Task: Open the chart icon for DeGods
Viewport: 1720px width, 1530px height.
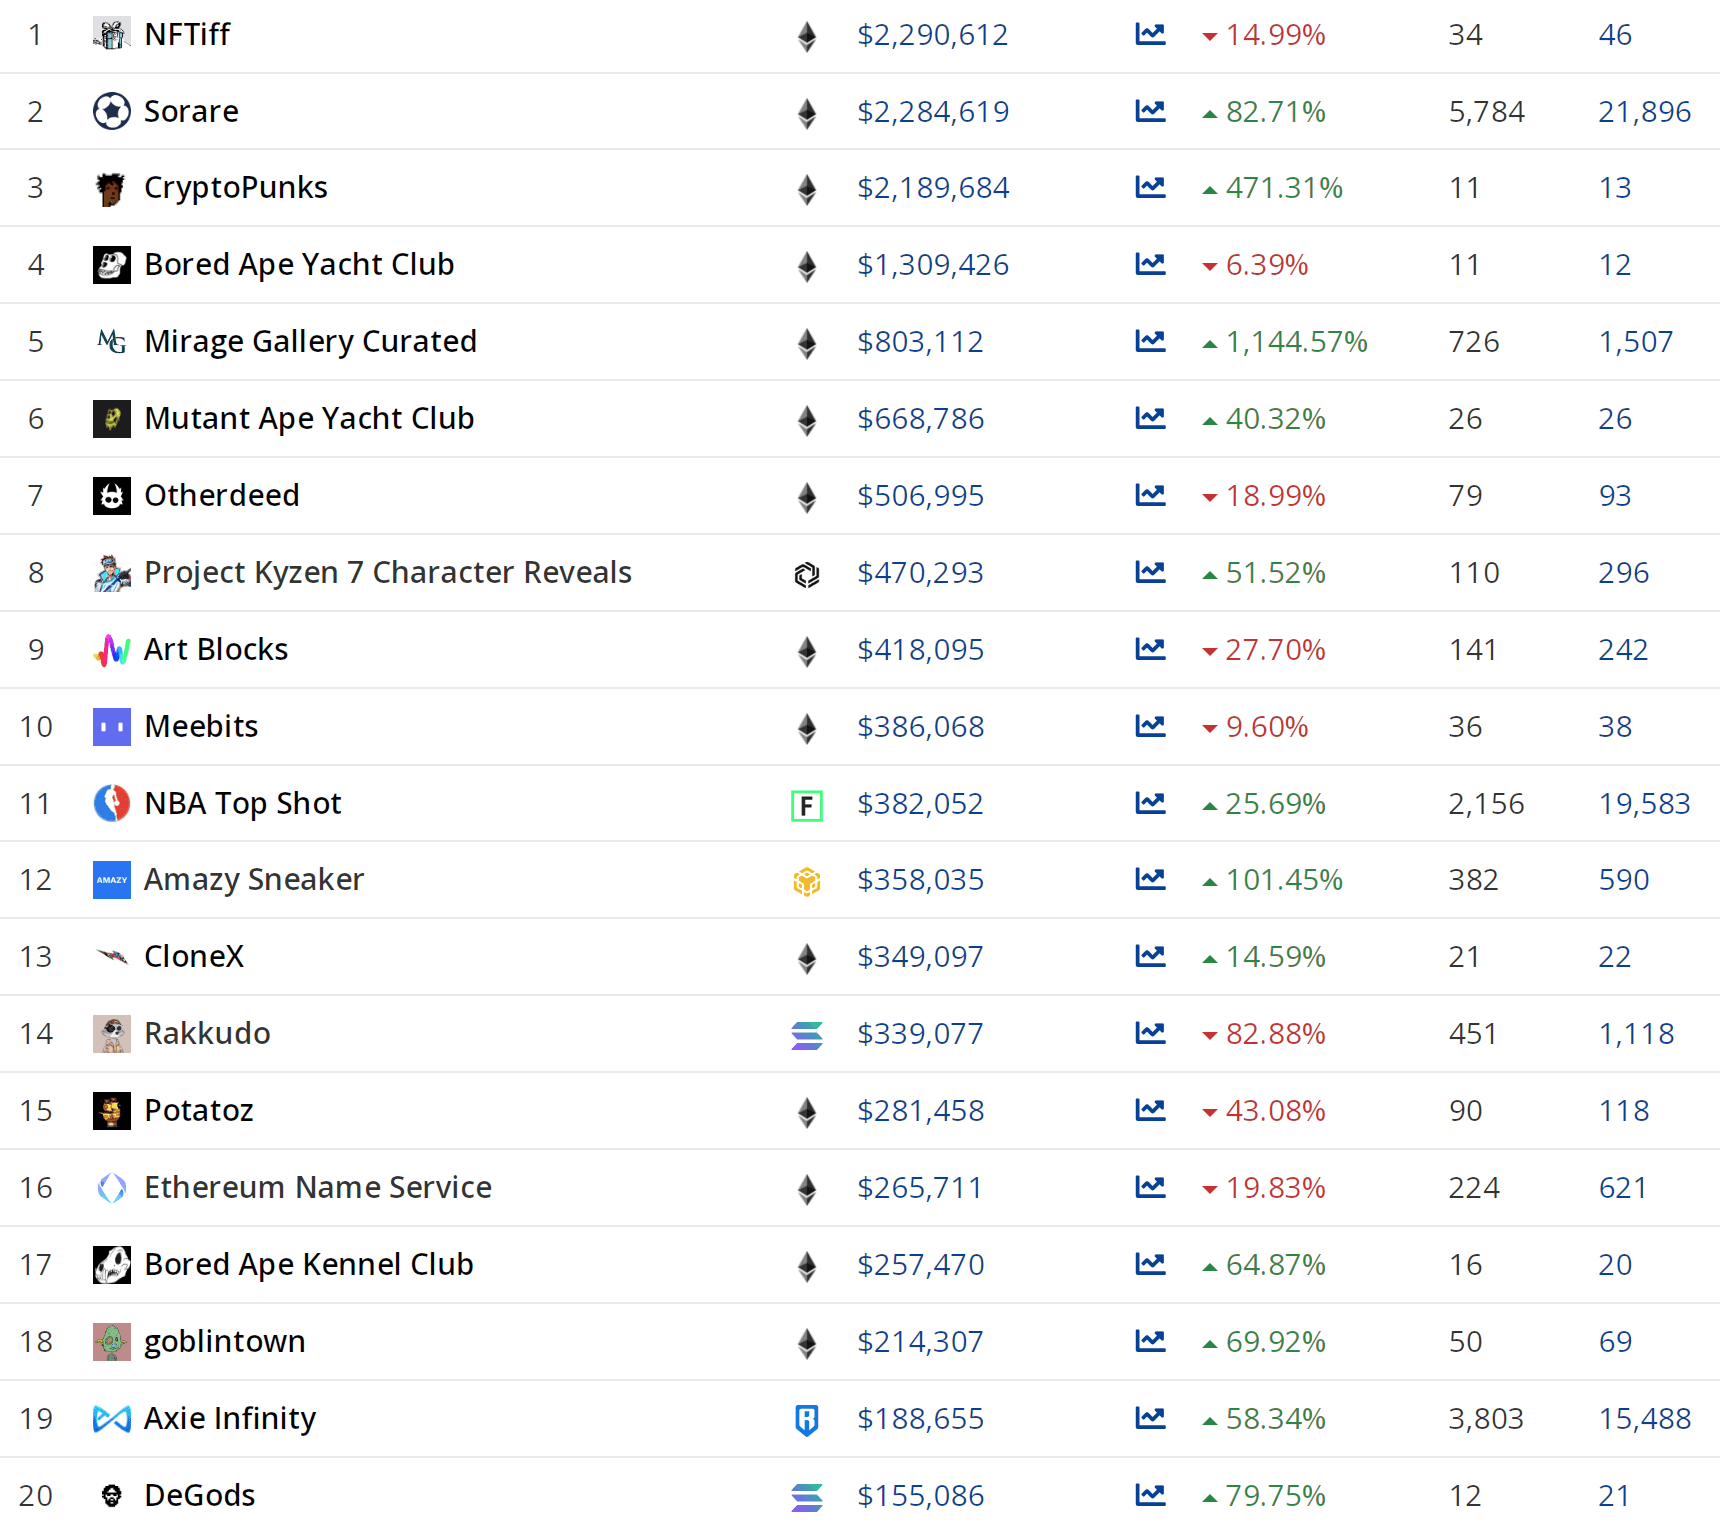Action: pyautogui.click(x=1150, y=1496)
